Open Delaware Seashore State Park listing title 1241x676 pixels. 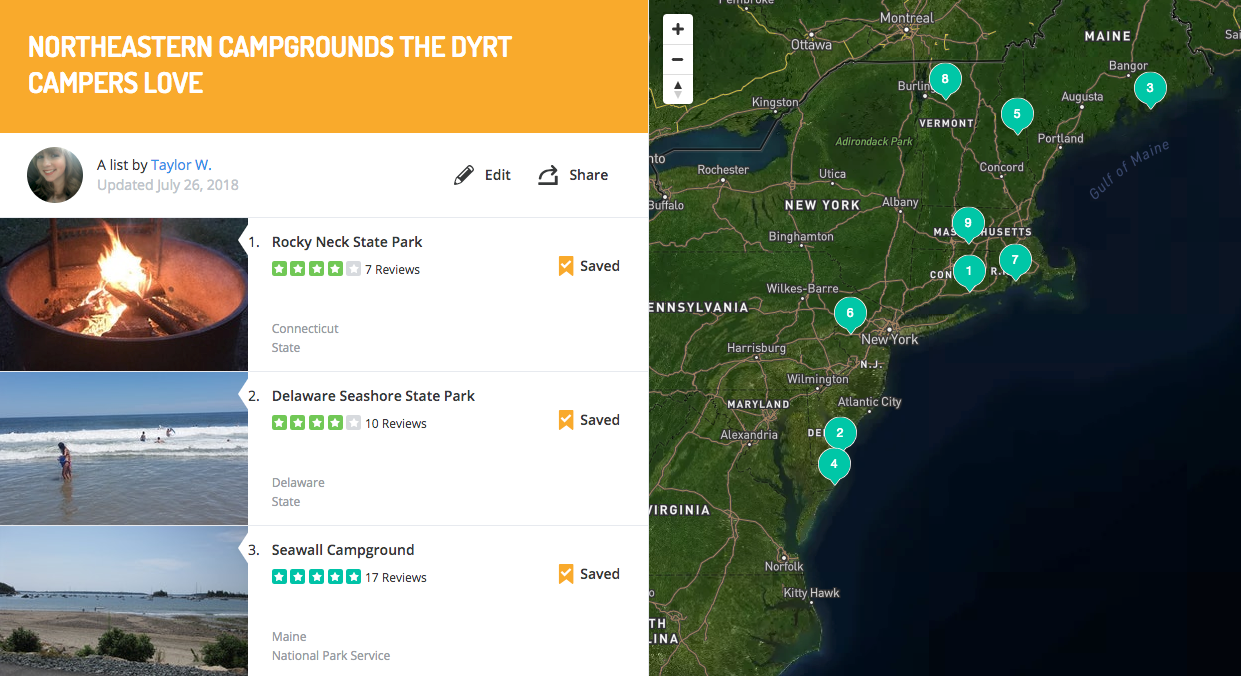click(373, 396)
